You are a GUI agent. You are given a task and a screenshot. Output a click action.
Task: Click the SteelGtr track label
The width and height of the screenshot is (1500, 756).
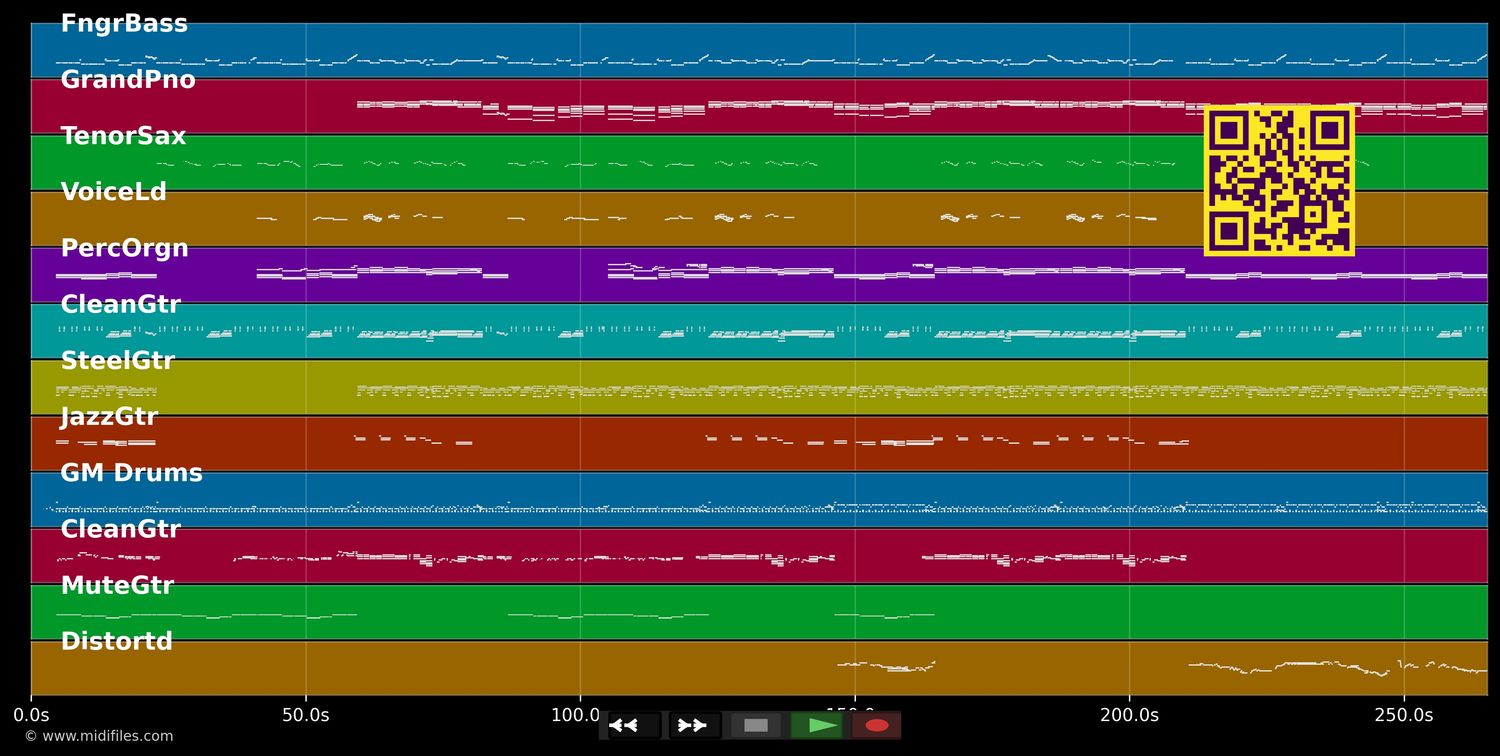[x=117, y=361]
